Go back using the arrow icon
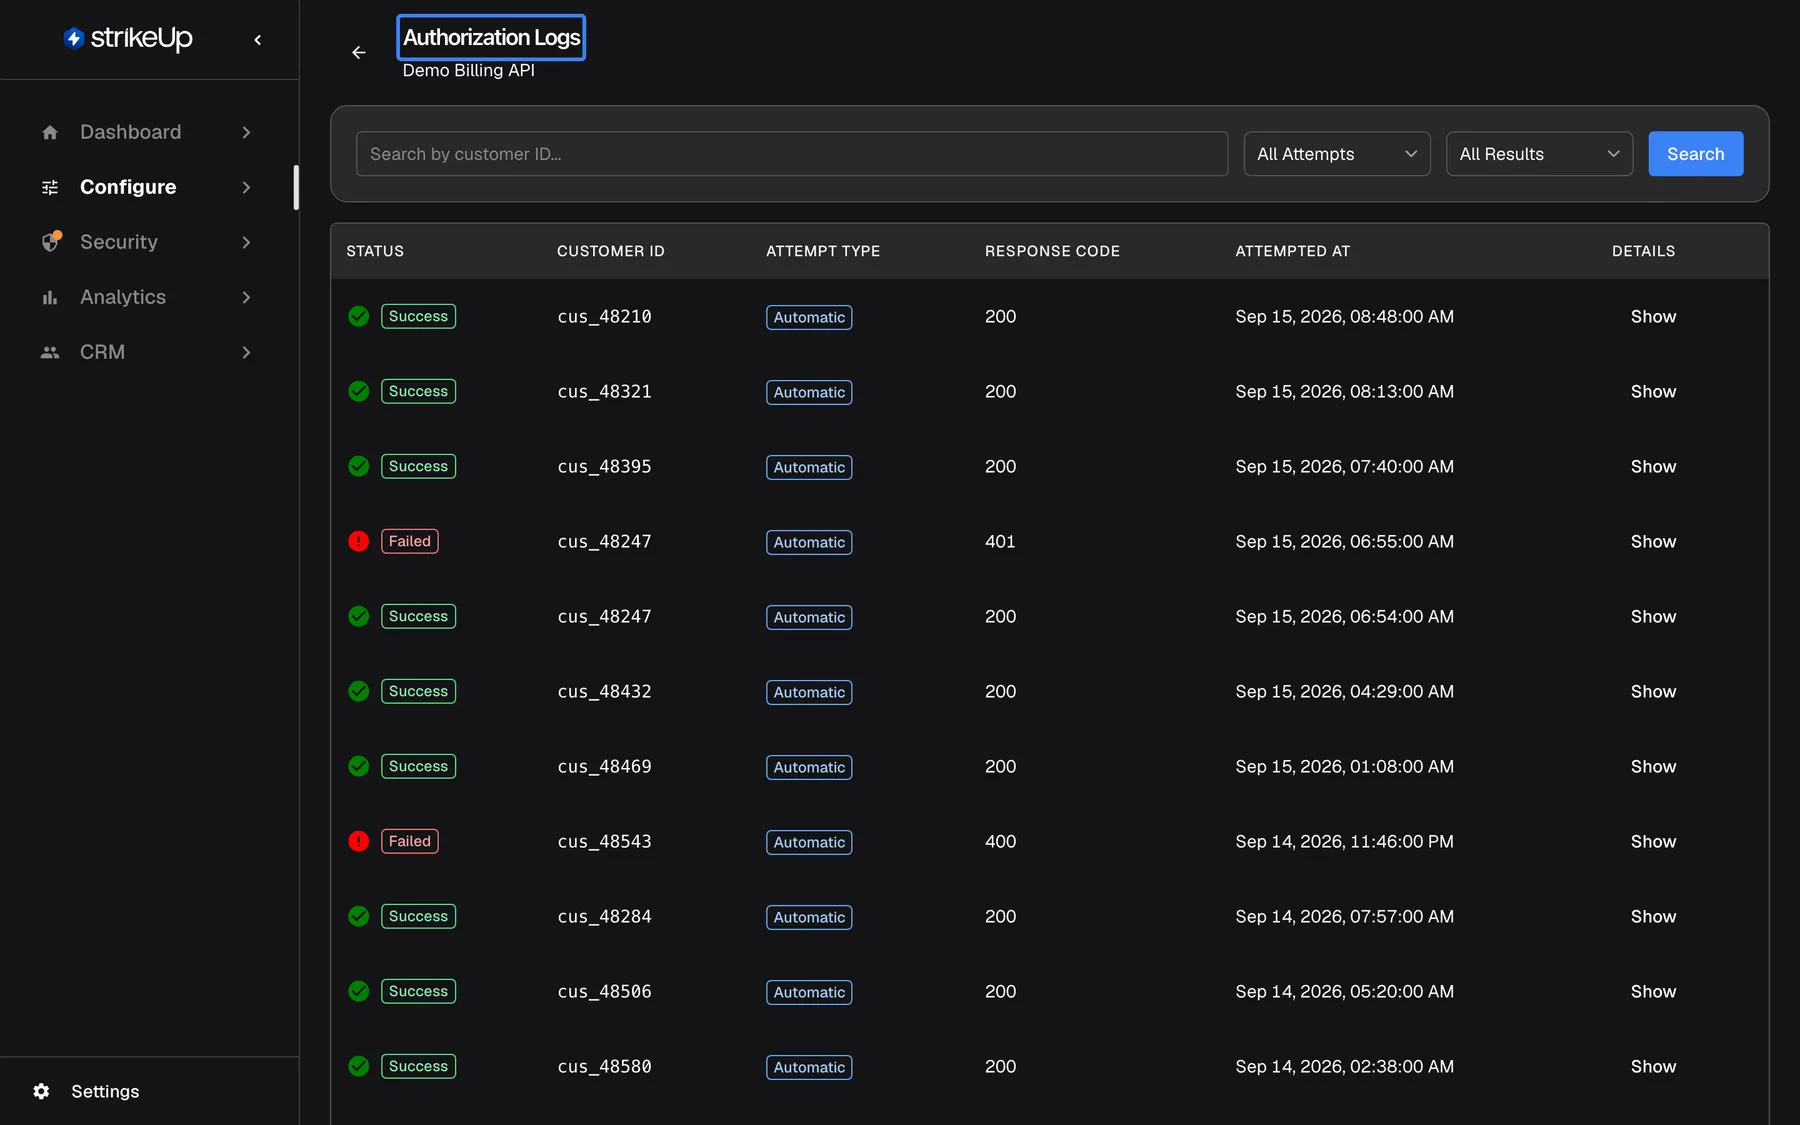 (x=359, y=53)
